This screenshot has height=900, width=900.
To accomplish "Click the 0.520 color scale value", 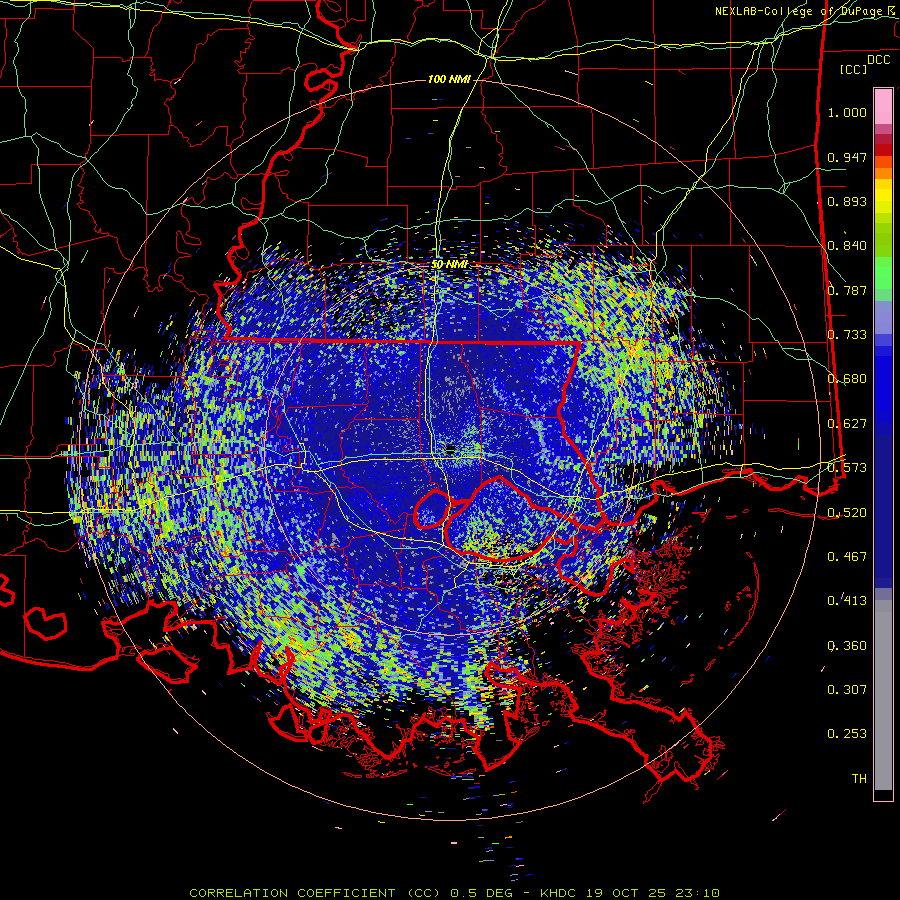I will tap(847, 512).
